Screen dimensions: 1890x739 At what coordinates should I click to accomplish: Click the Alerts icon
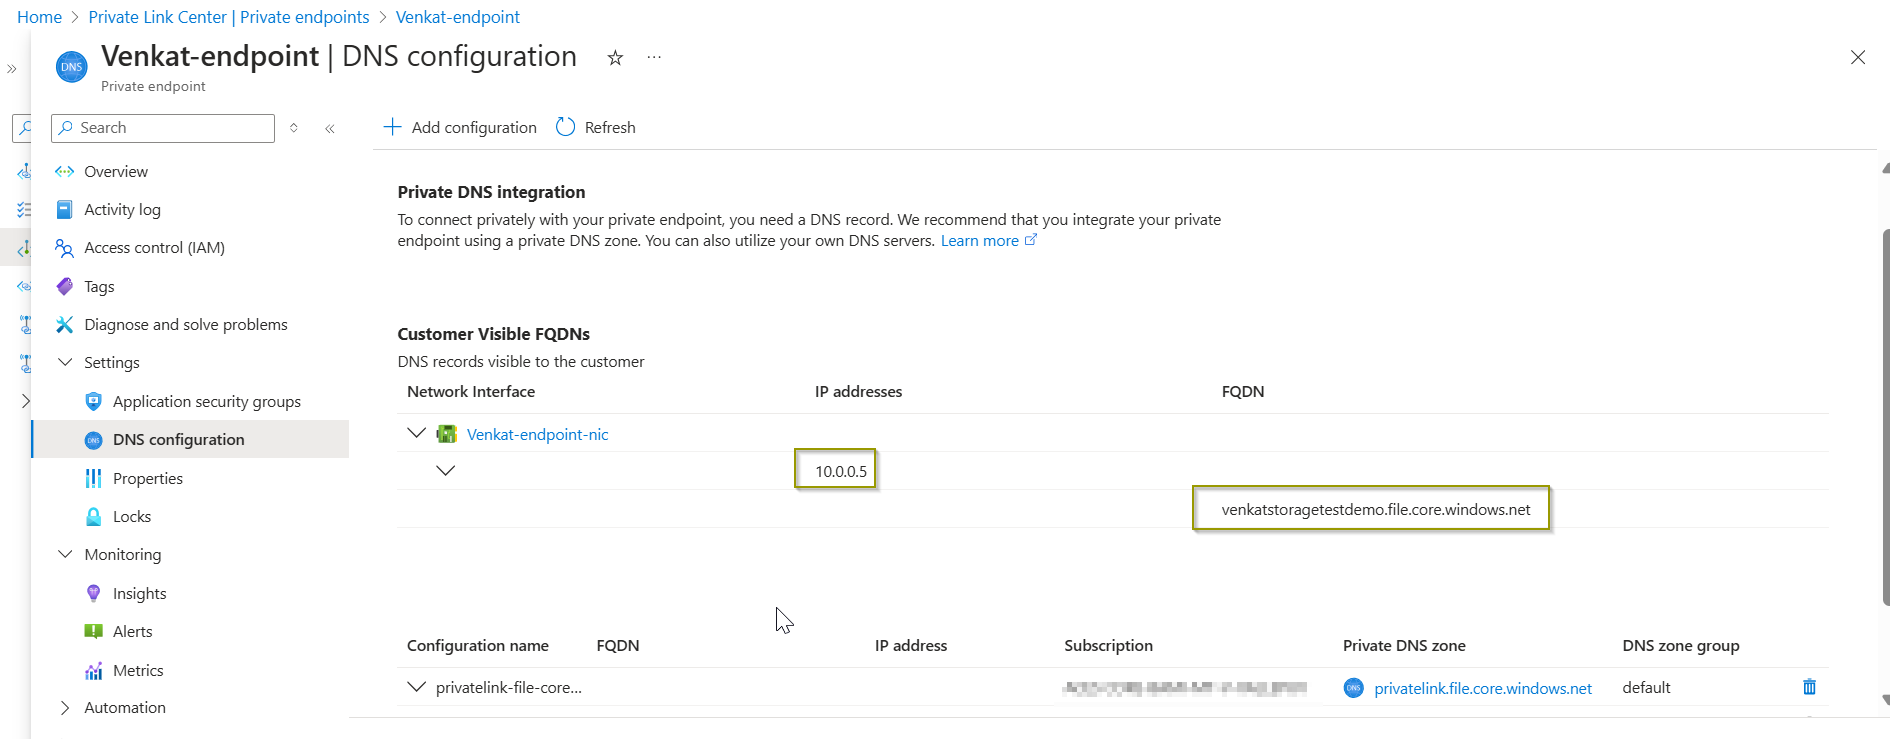[x=94, y=631]
